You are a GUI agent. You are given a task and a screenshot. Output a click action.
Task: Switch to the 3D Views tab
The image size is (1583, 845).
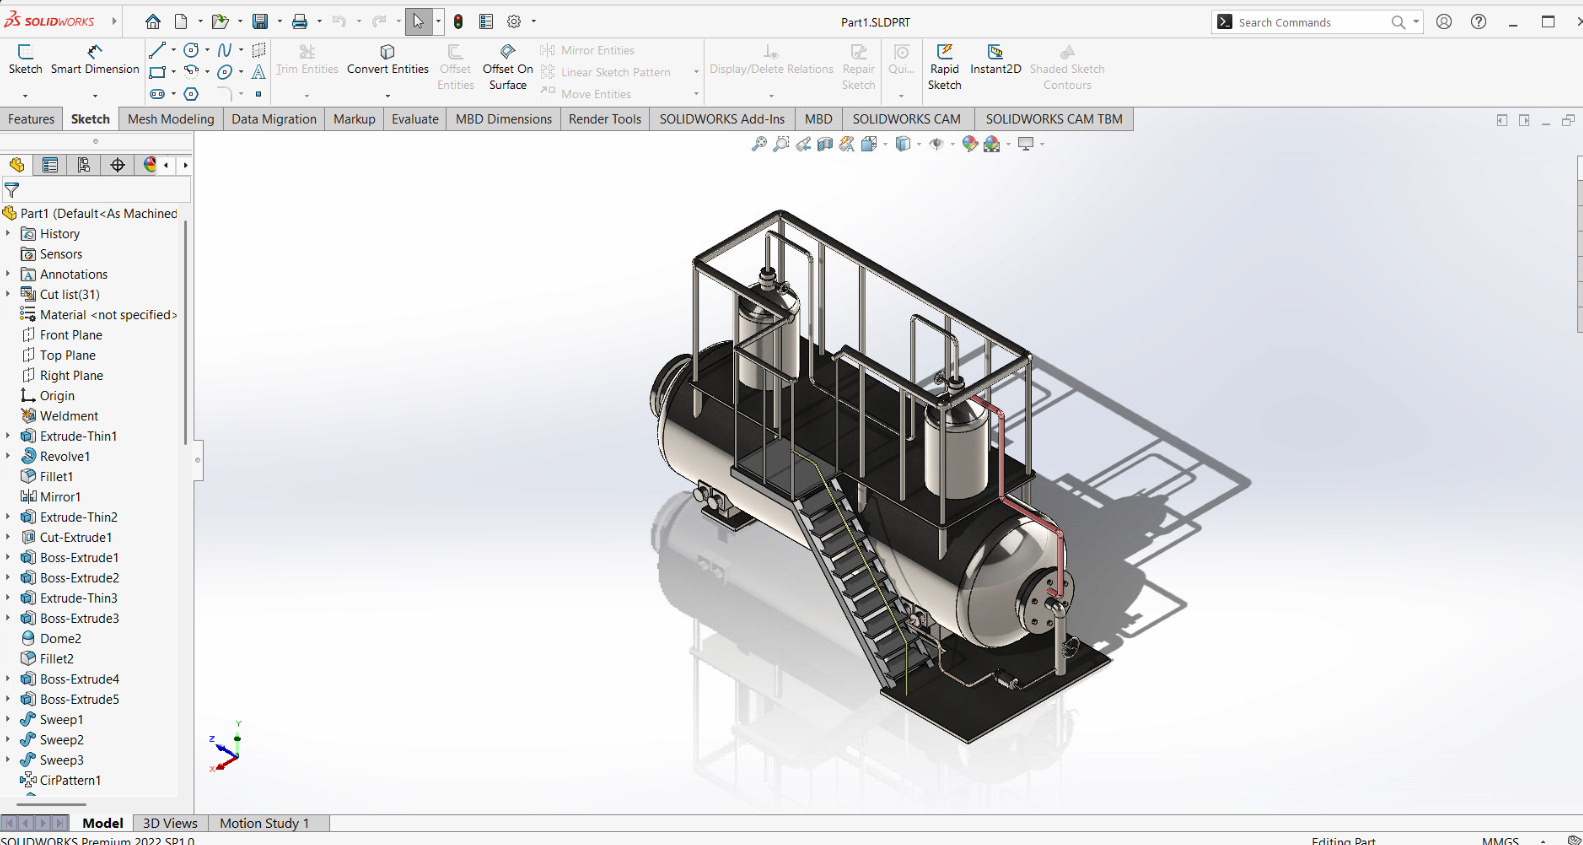point(170,823)
